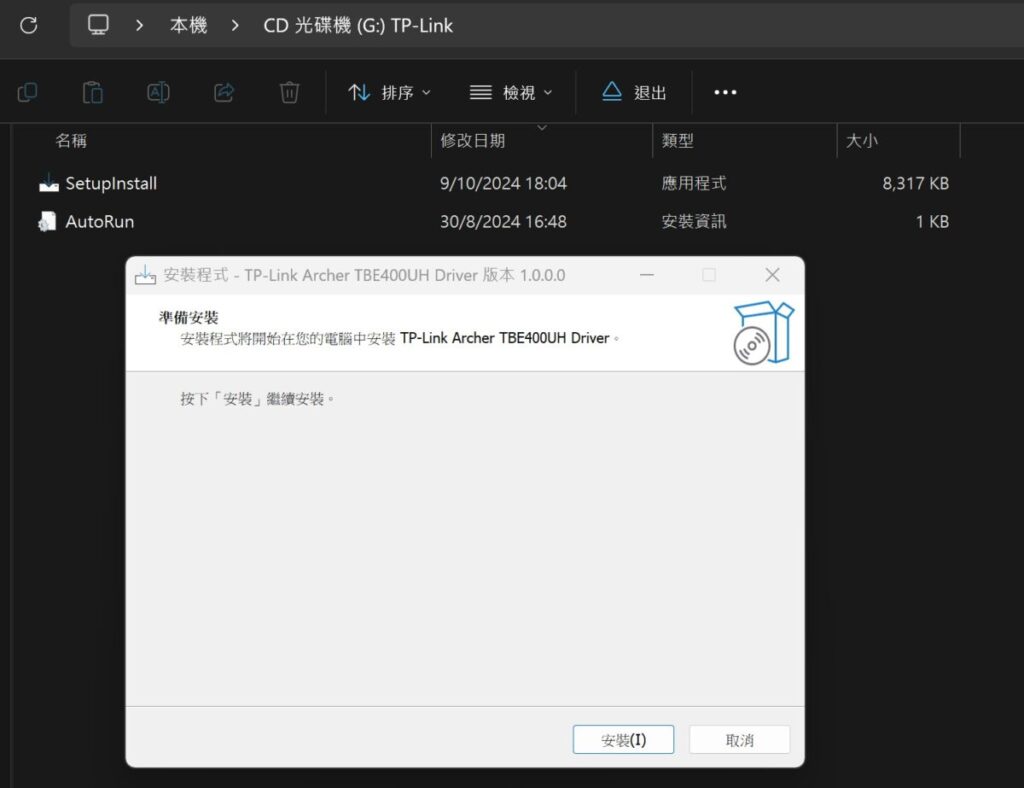Navigate to 本機 in the address bar

pyautogui.click(x=189, y=25)
